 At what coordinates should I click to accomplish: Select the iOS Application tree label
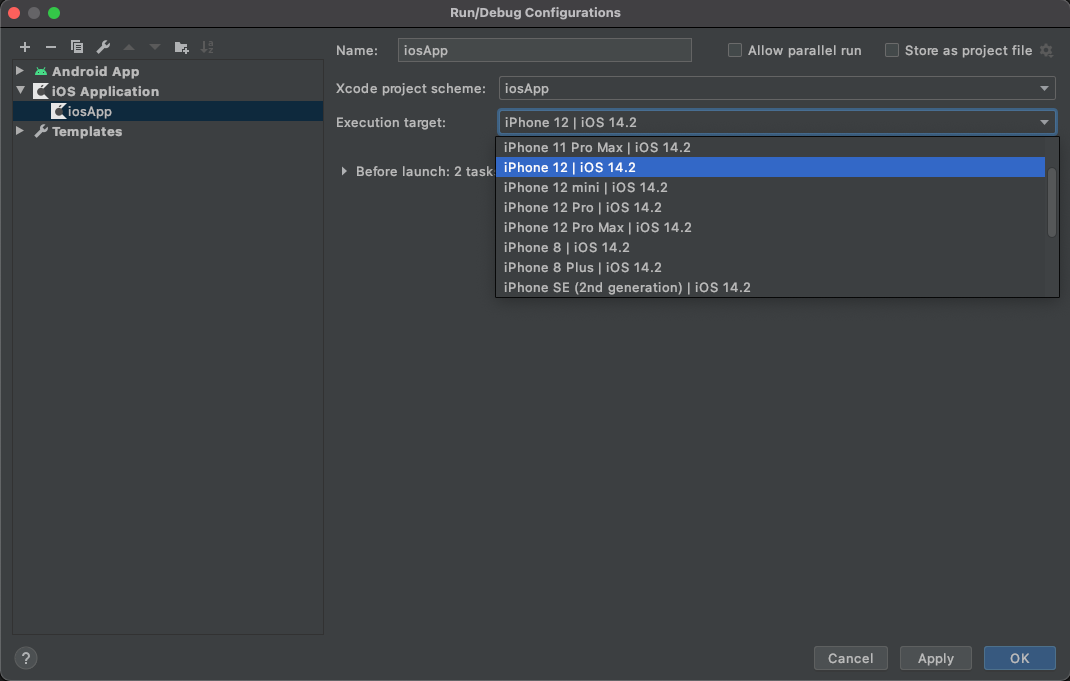click(105, 91)
